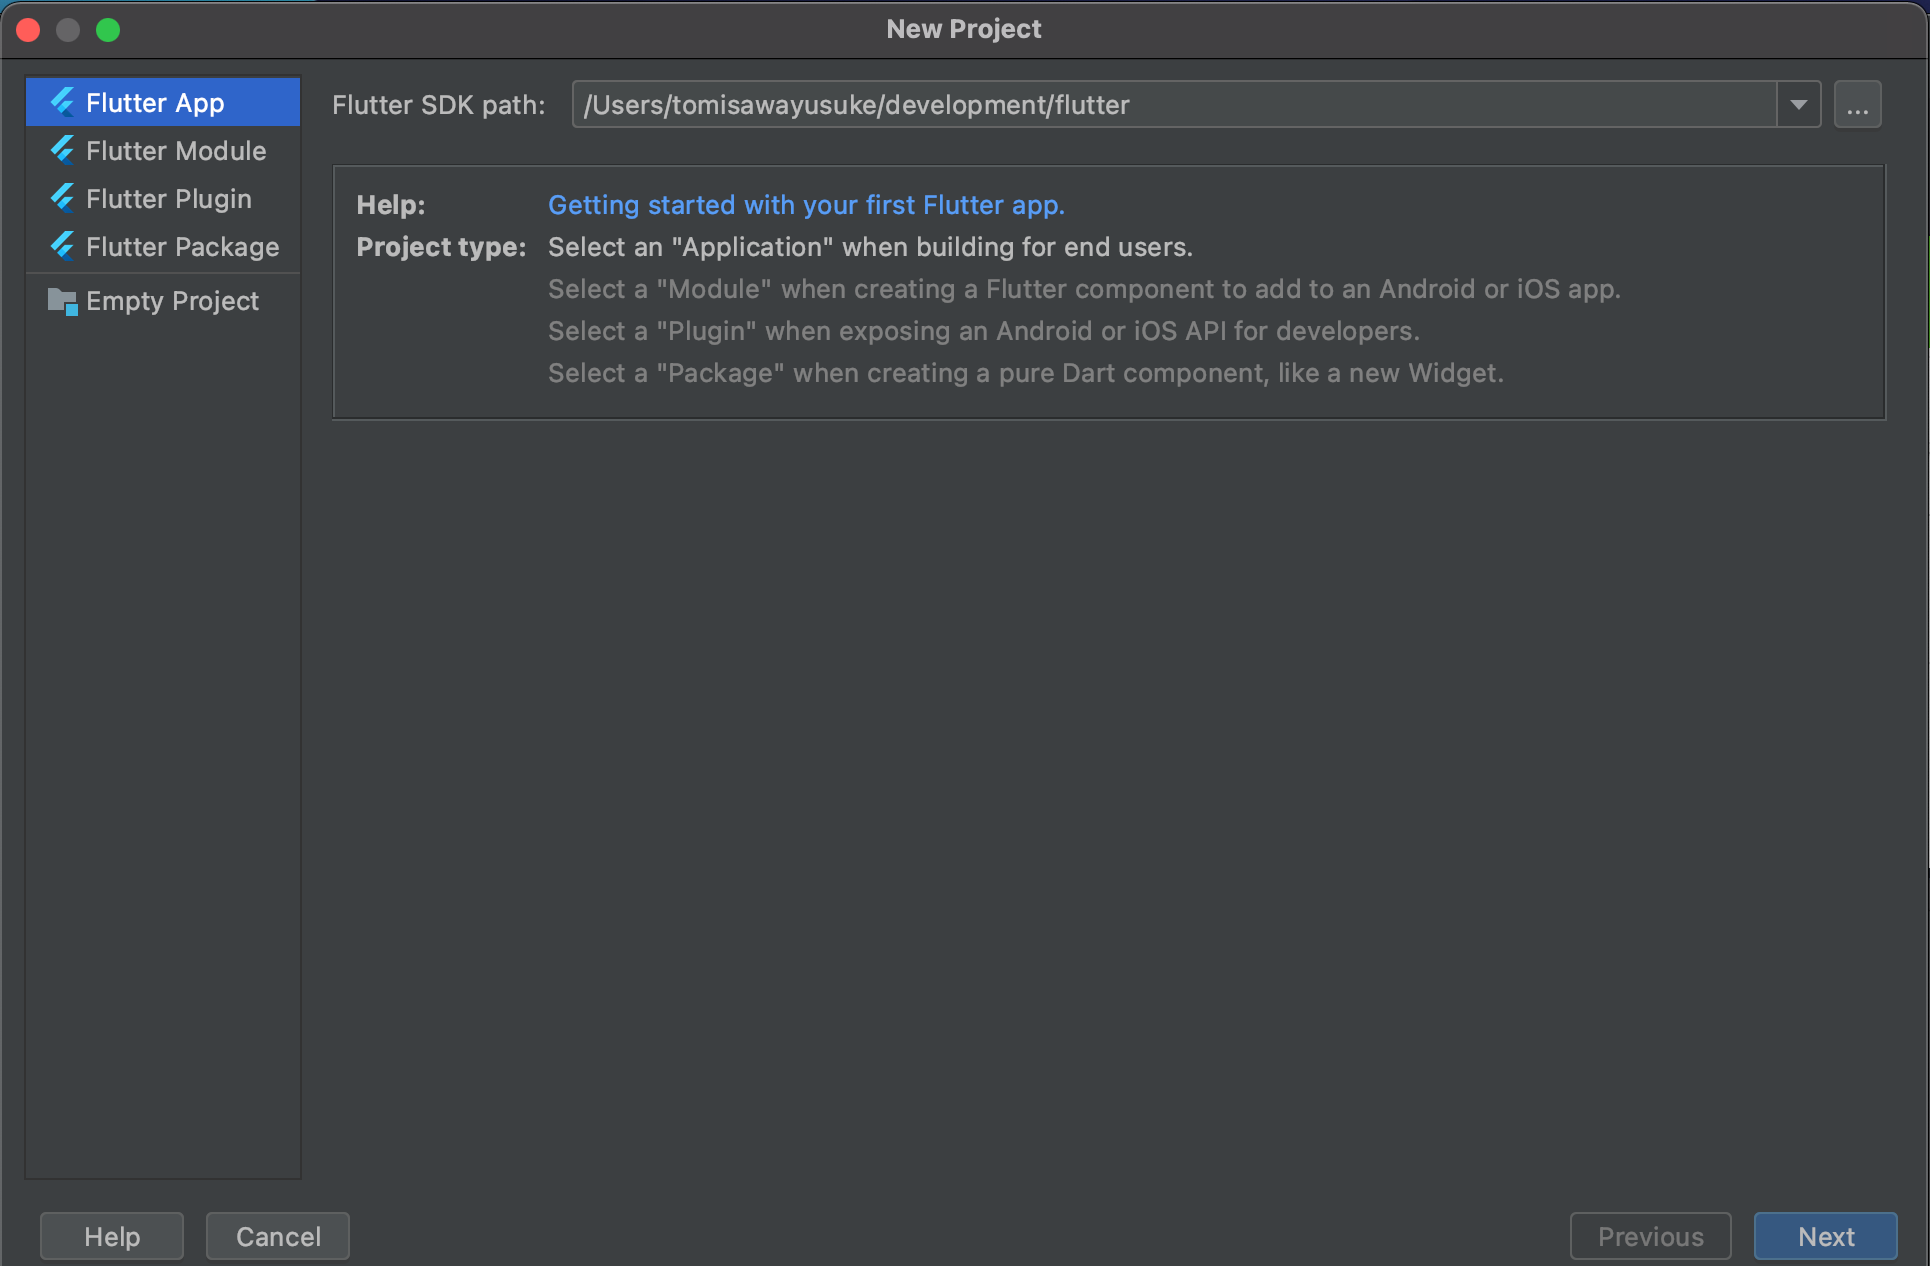Click the Flutter Plugin logo icon
Viewport: 1930px width, 1266px height.
(63, 198)
